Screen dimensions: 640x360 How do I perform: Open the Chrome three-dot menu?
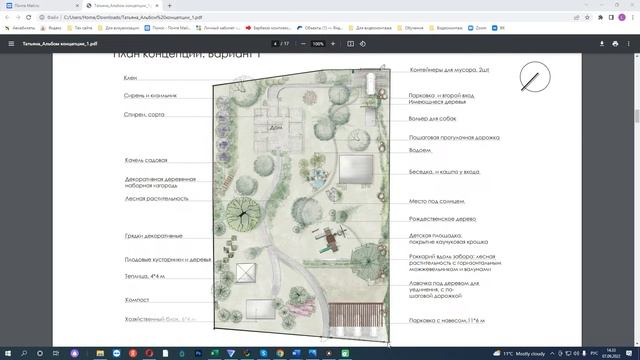pyautogui.click(x=633, y=17)
